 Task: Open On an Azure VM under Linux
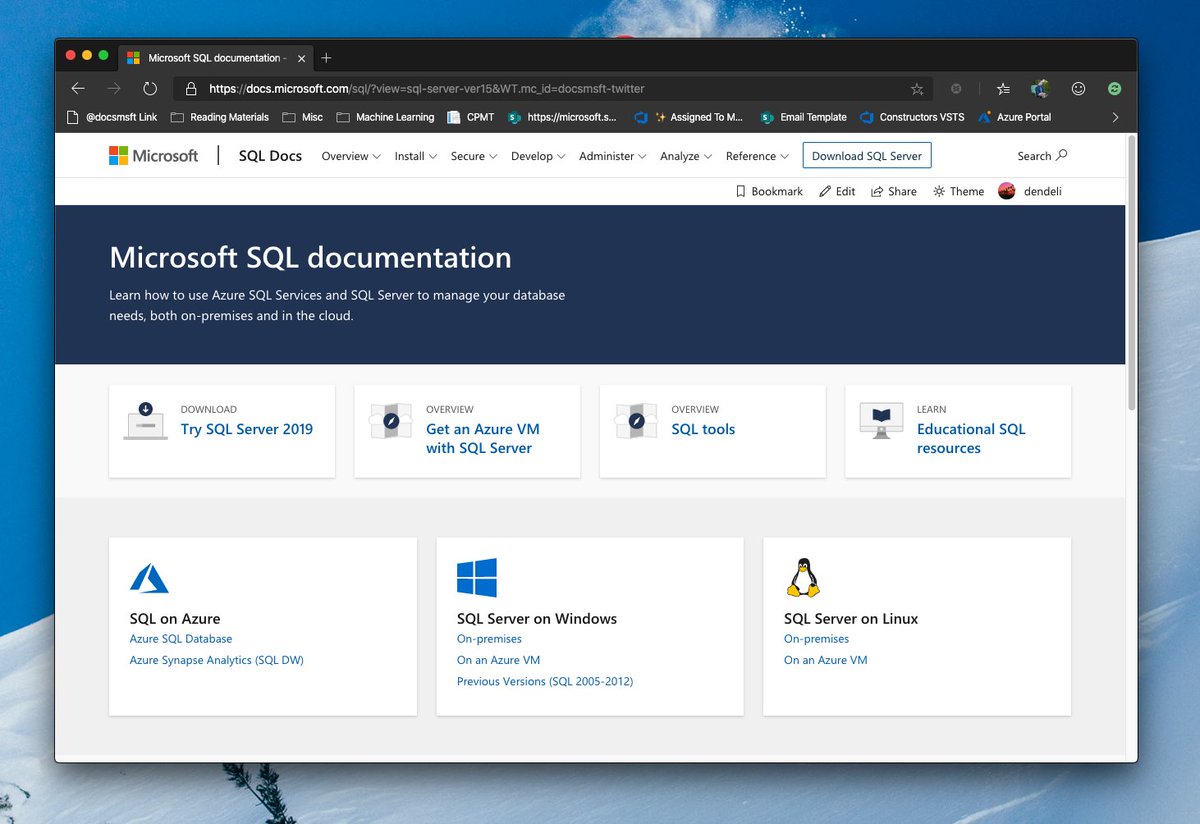pyautogui.click(x=826, y=660)
